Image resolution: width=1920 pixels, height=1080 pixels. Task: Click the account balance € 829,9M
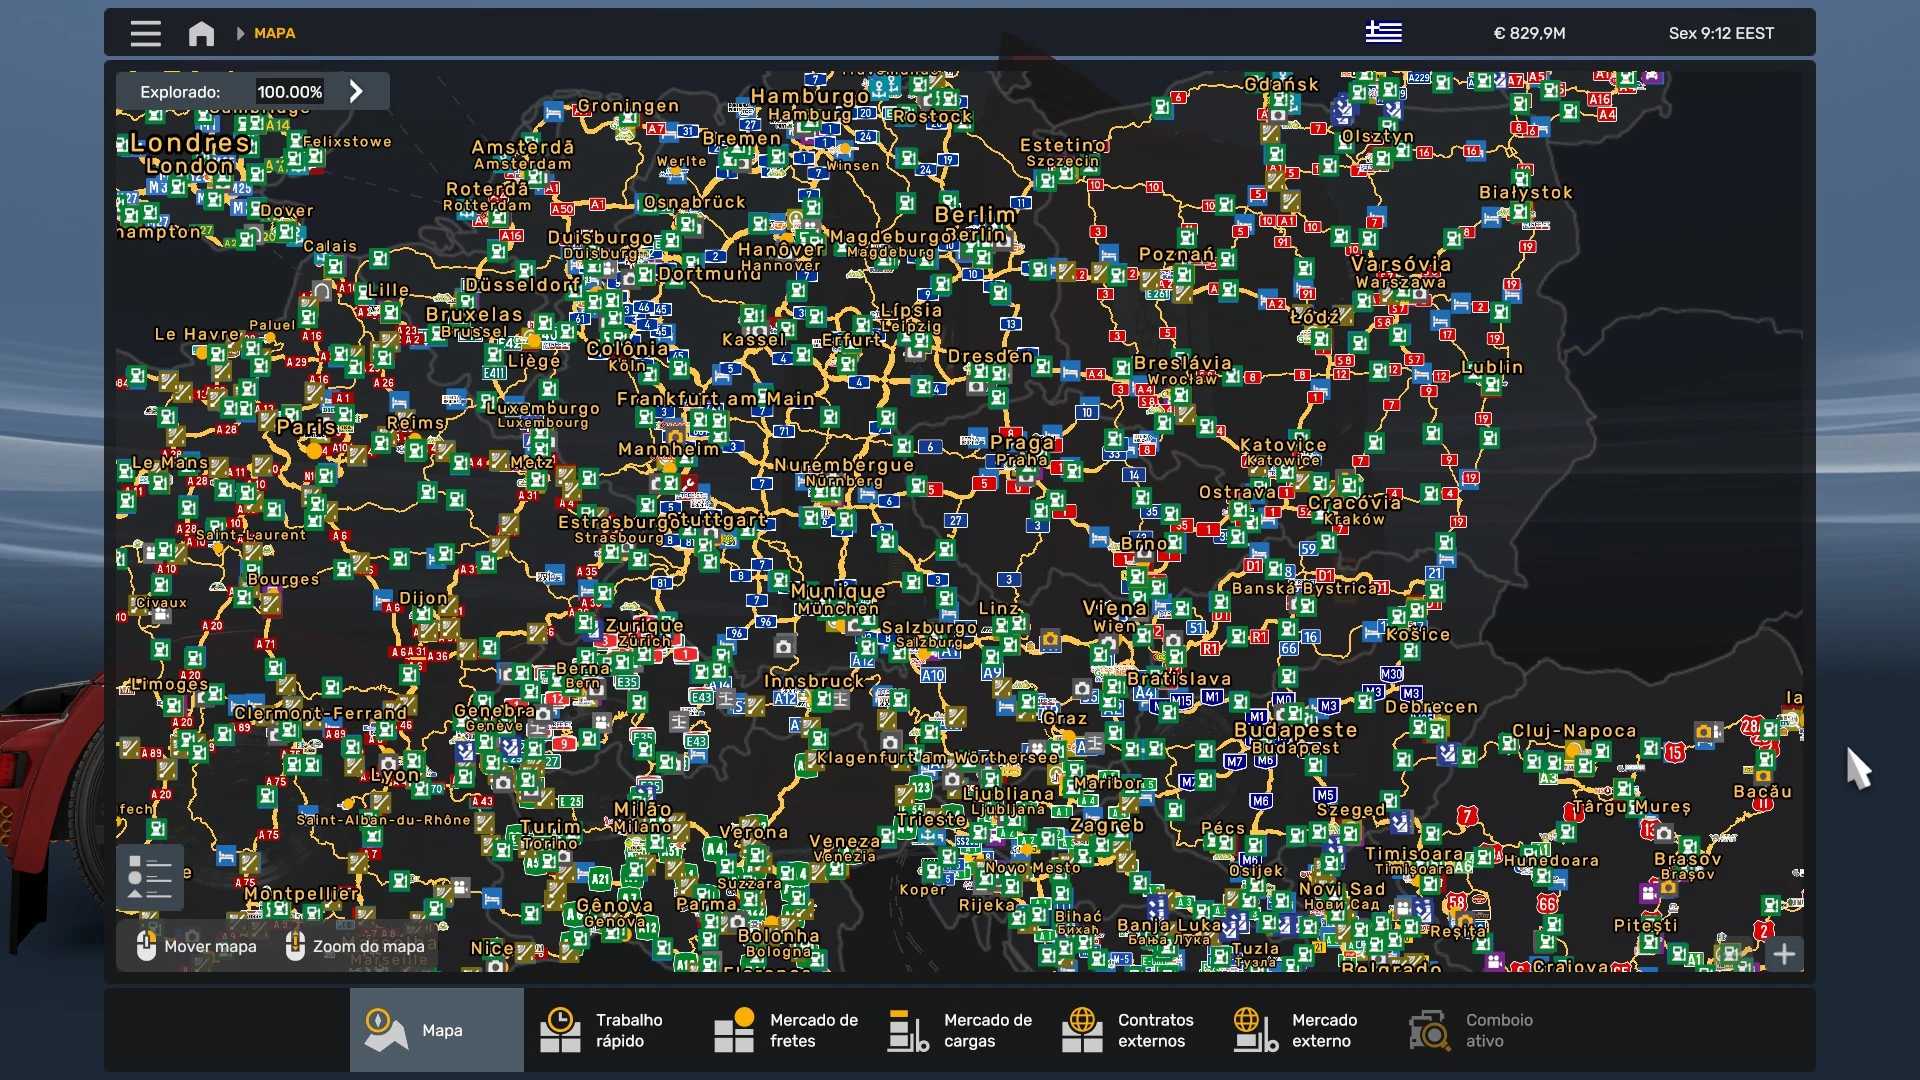pos(1529,34)
